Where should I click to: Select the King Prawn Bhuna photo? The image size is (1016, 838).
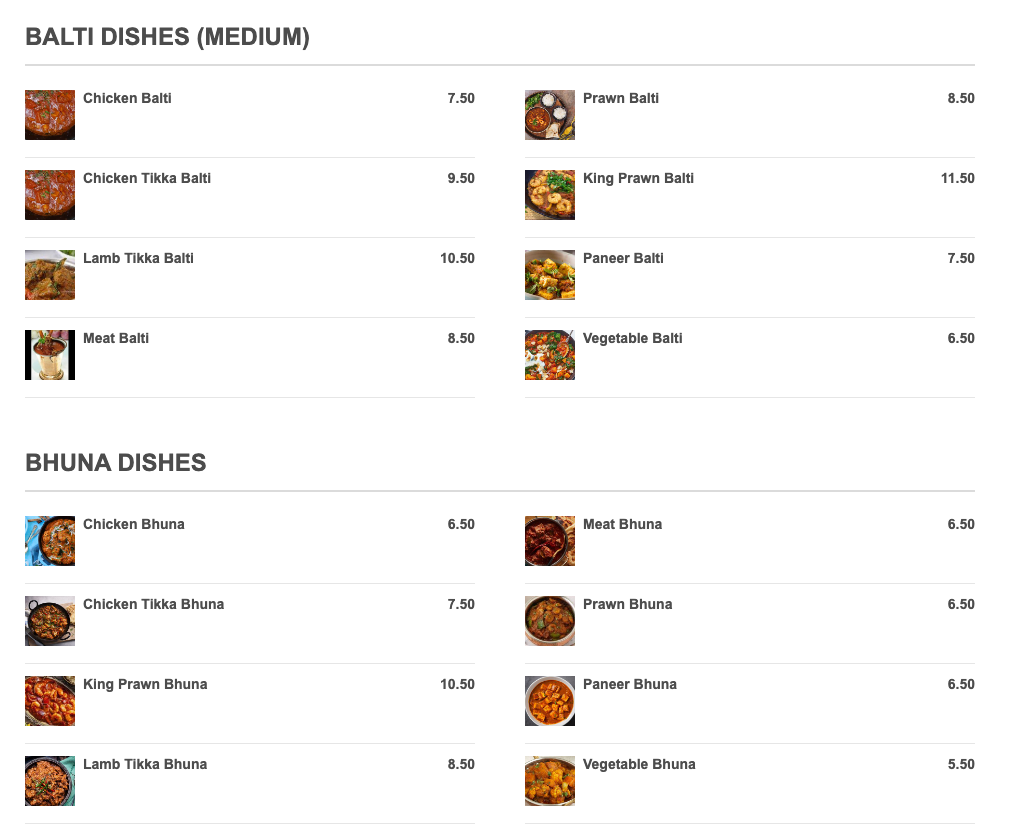pos(50,701)
